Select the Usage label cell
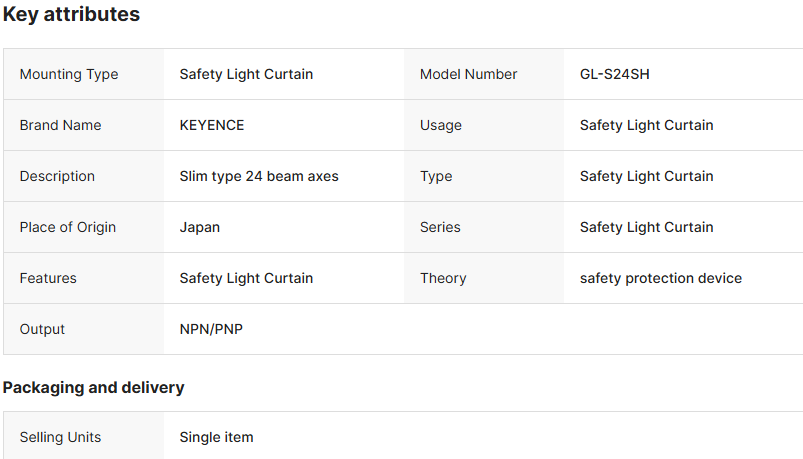Viewport: 803px width, 459px height. click(x=441, y=125)
